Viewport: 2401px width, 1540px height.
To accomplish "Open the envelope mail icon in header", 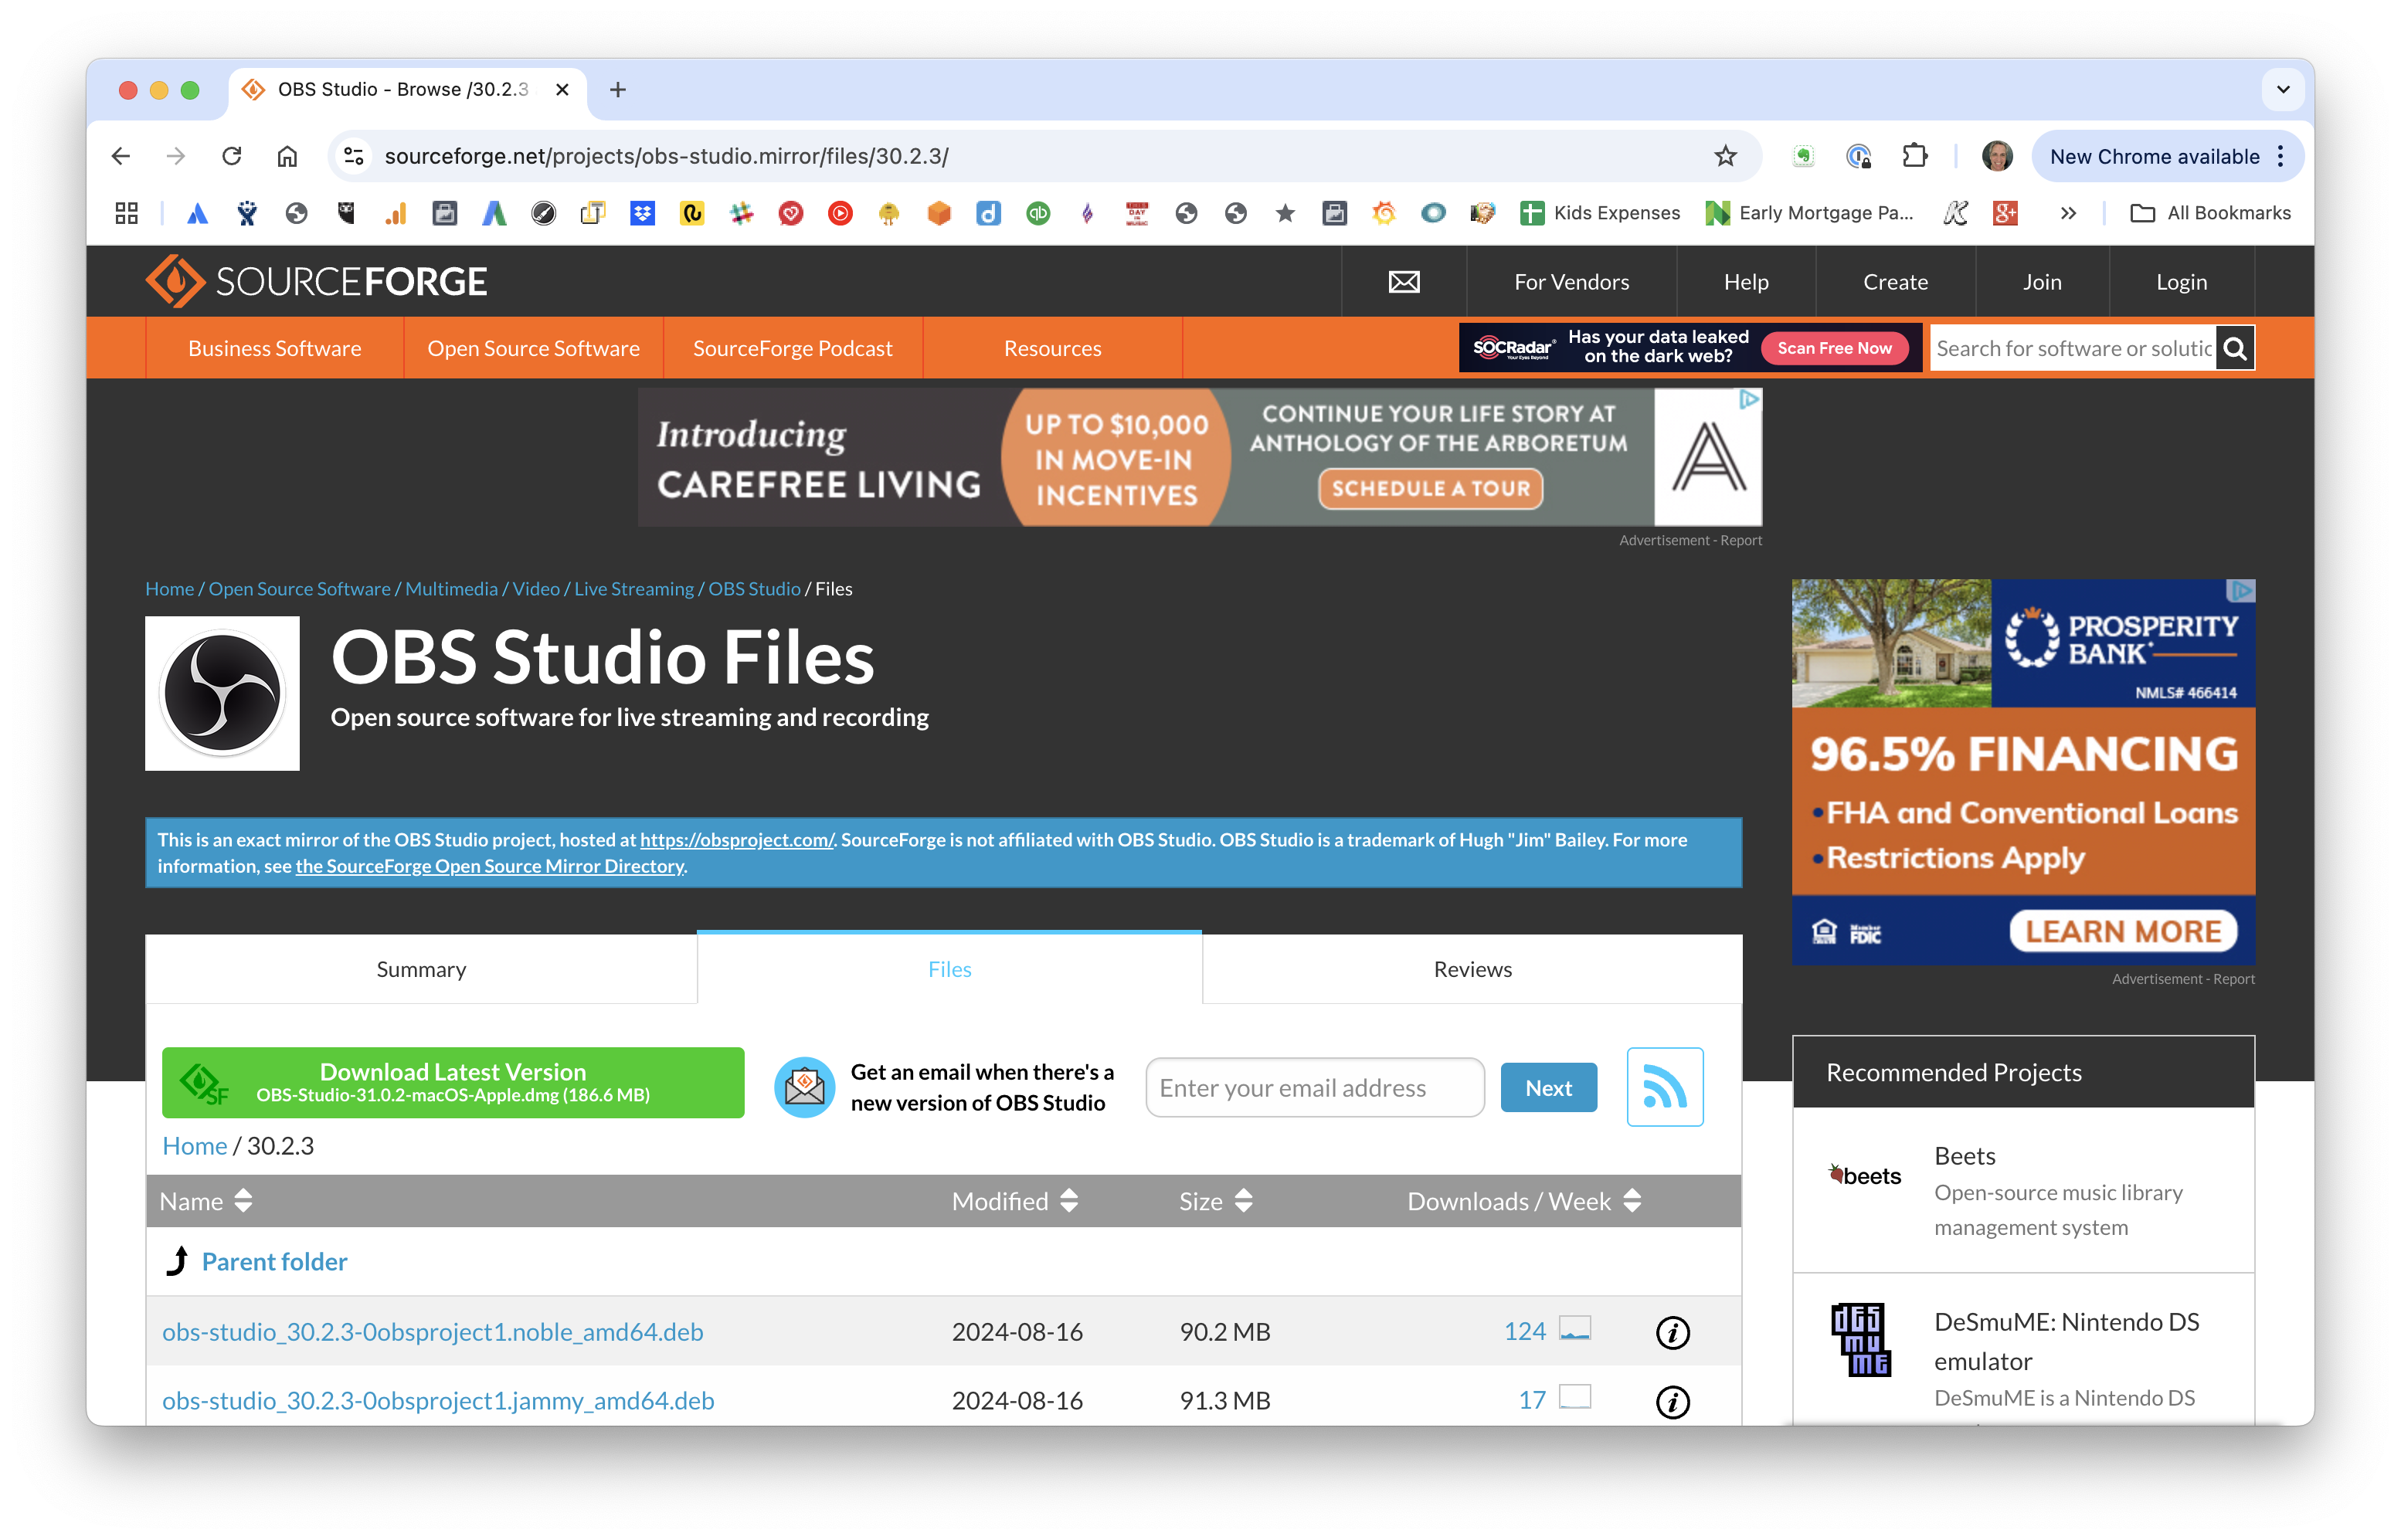I will [x=1403, y=282].
